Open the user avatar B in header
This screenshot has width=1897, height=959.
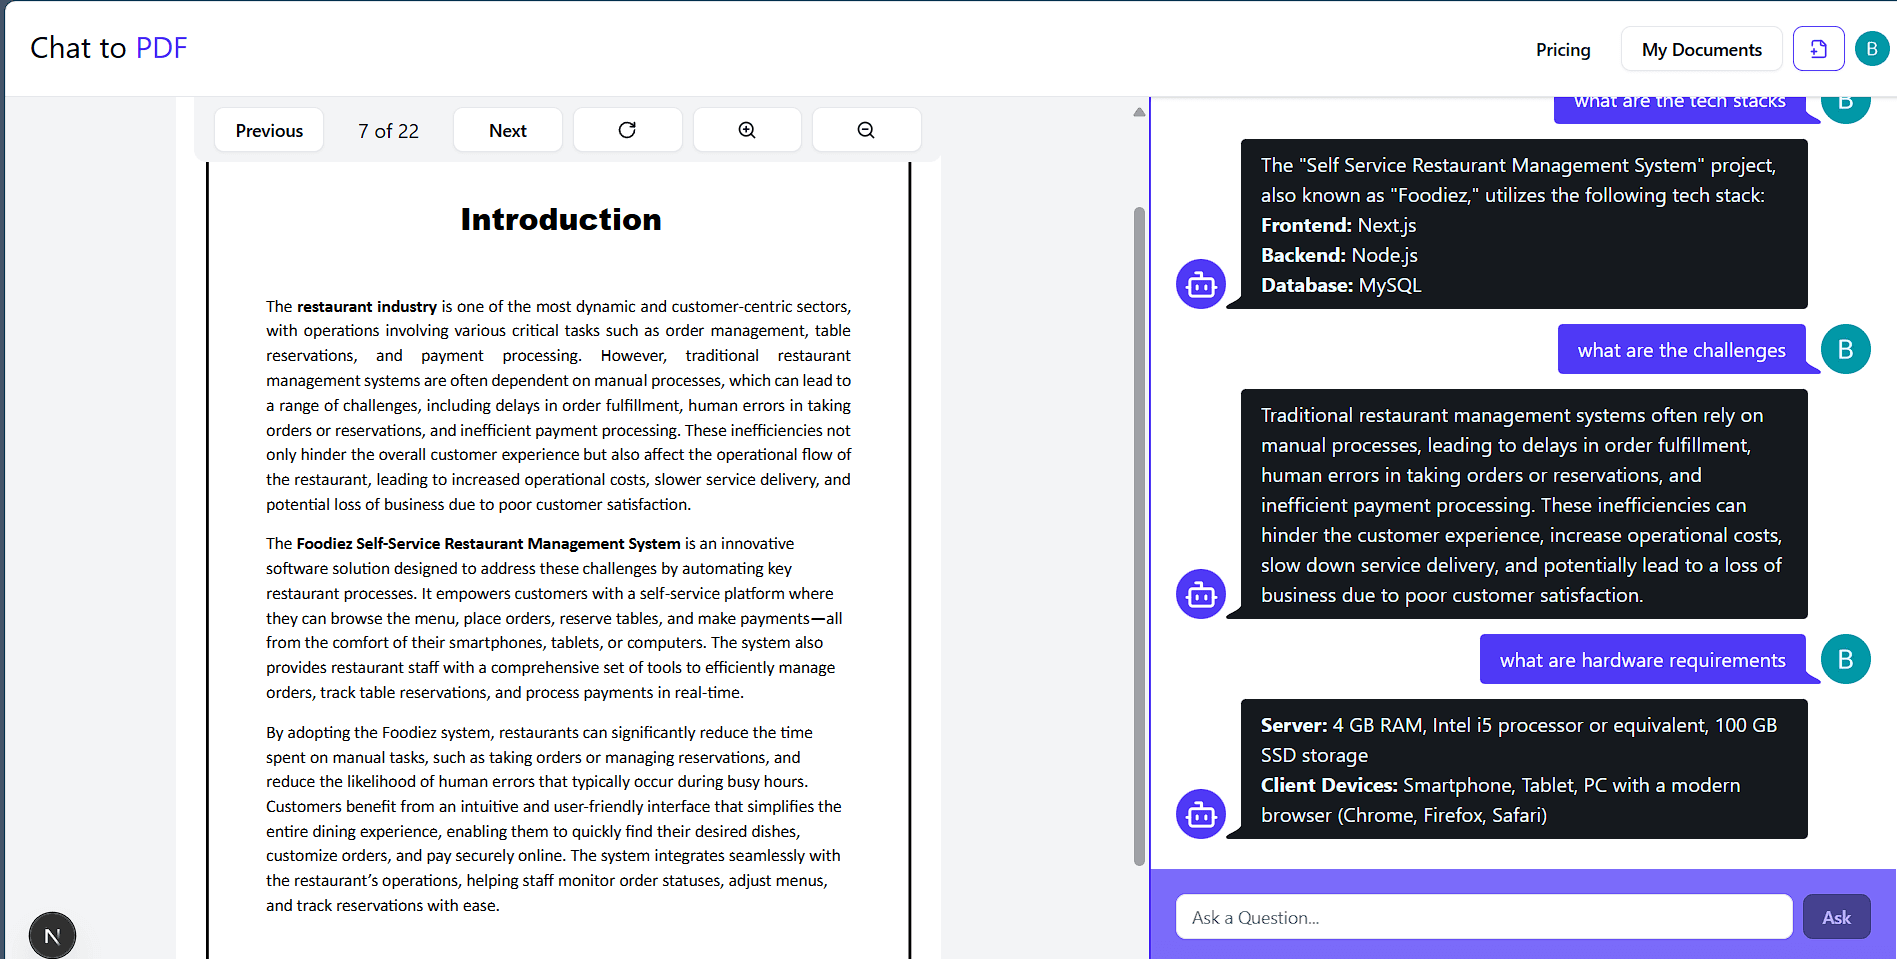point(1871,48)
